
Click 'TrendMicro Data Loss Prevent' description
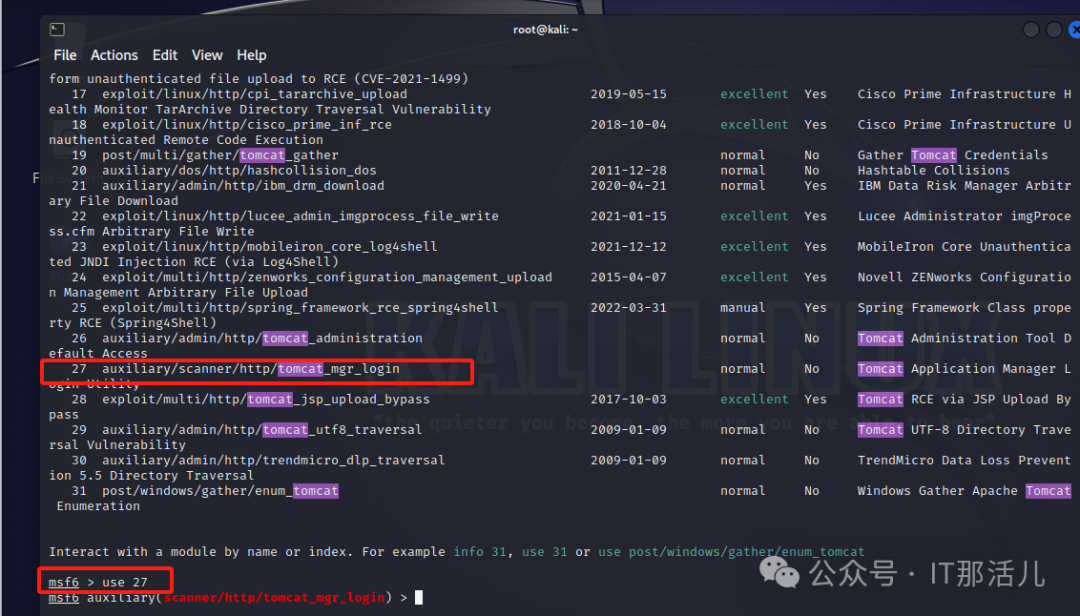click(x=964, y=460)
